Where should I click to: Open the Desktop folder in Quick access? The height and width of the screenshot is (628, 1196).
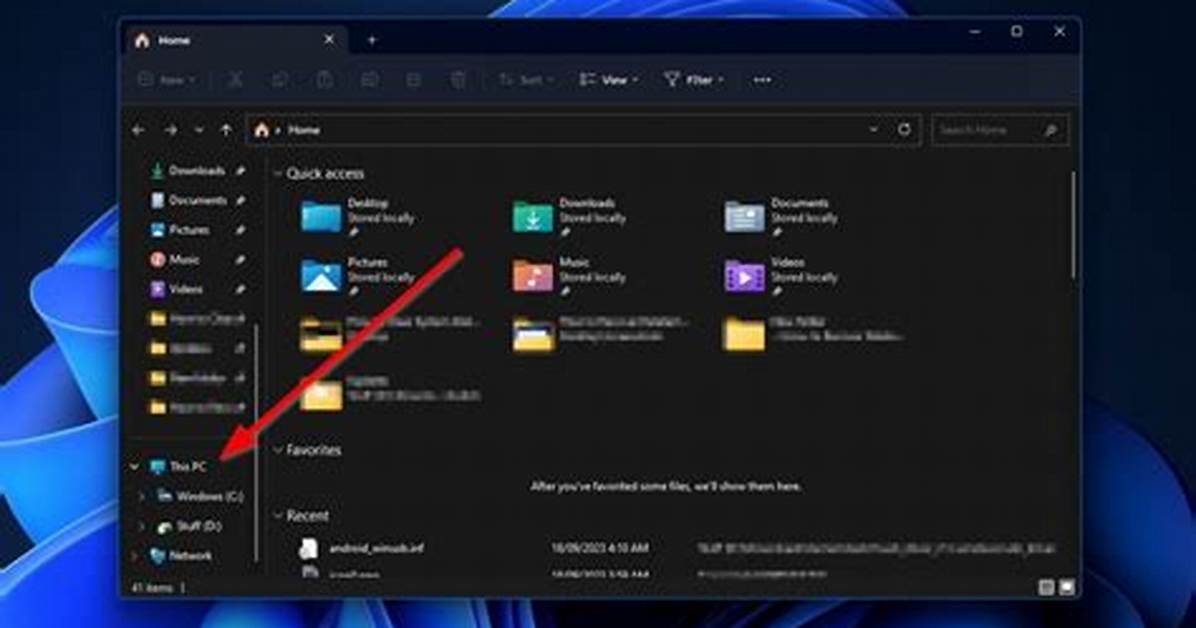(x=358, y=217)
